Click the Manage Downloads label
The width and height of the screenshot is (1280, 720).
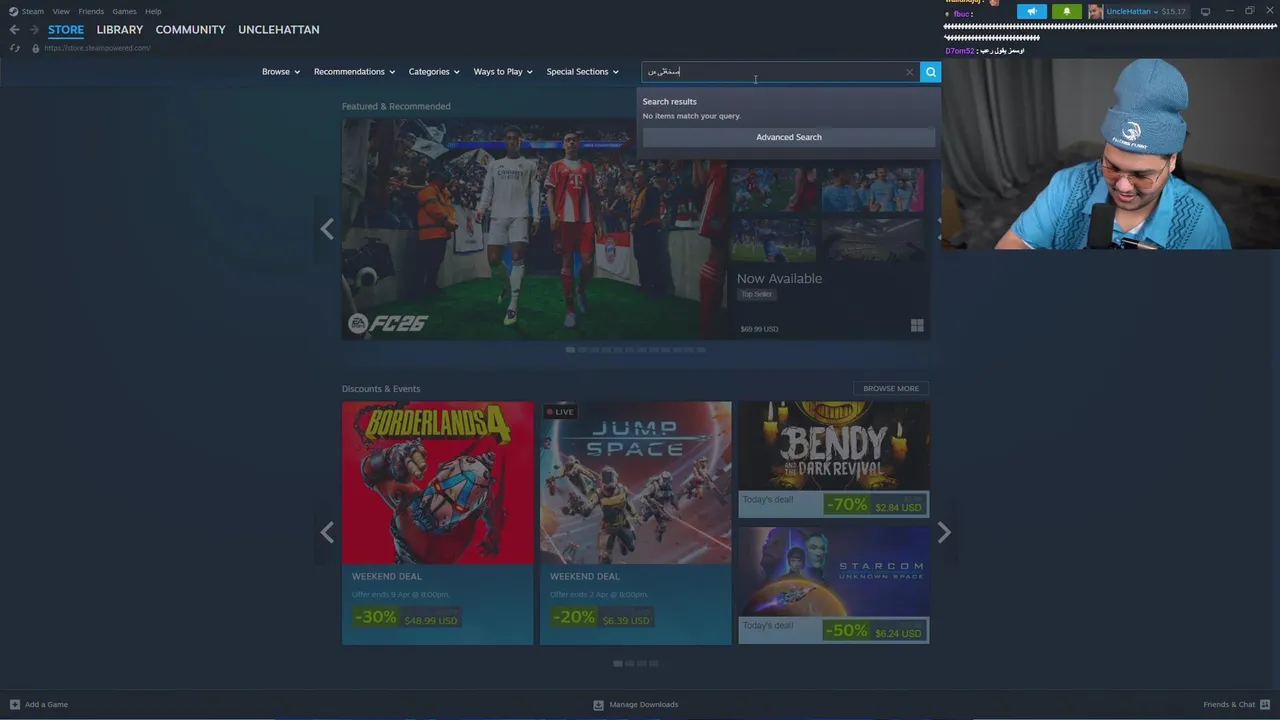pos(644,704)
